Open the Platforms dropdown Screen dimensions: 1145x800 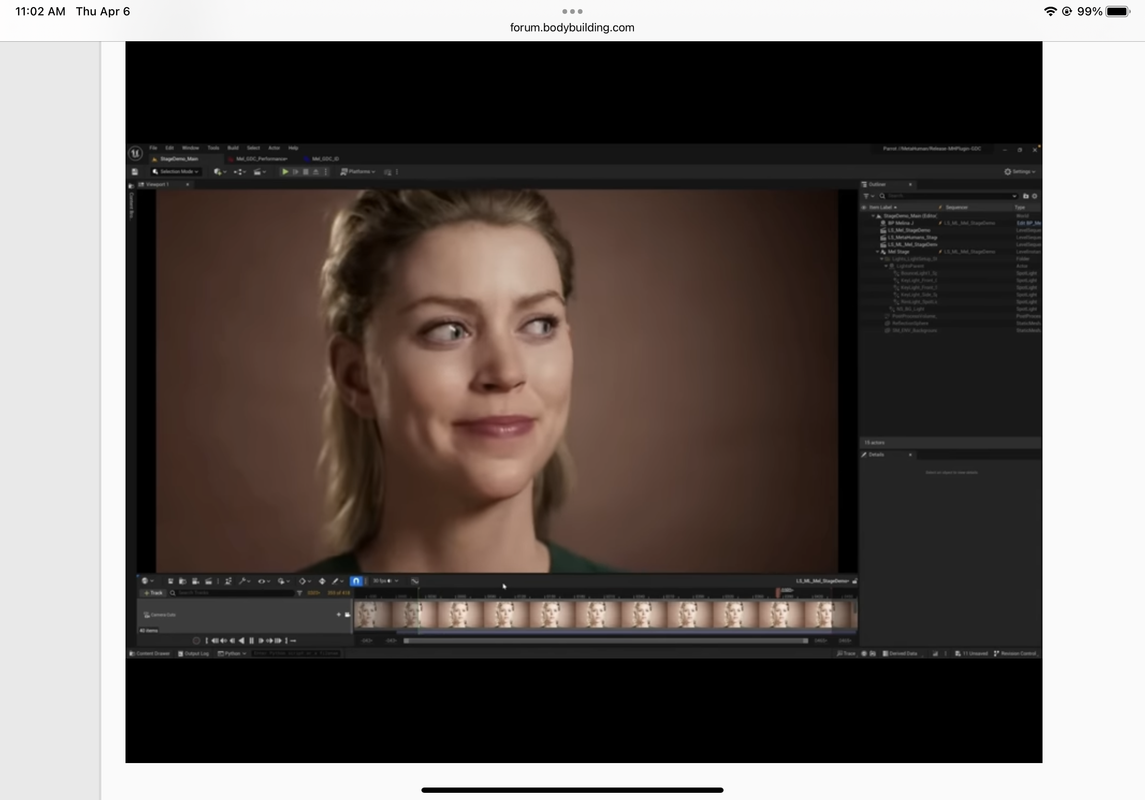[358, 172]
